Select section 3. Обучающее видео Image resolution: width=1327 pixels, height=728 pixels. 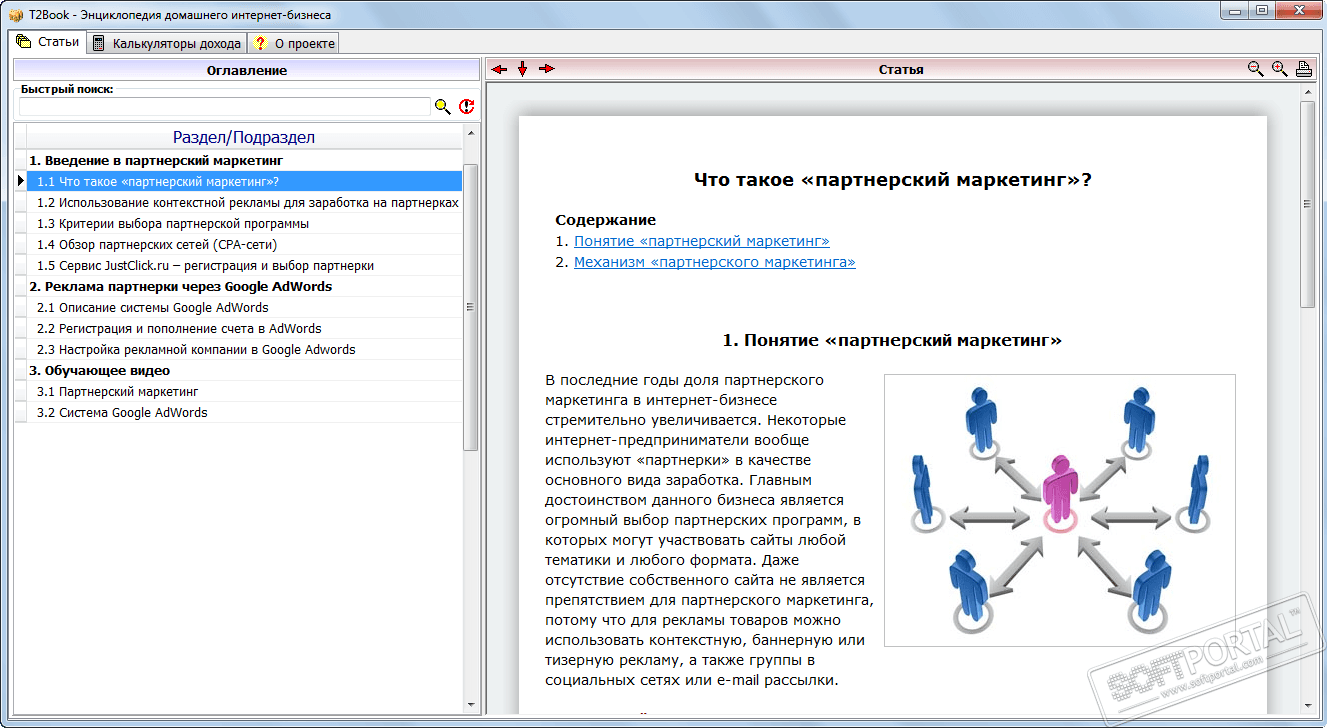tap(245, 370)
